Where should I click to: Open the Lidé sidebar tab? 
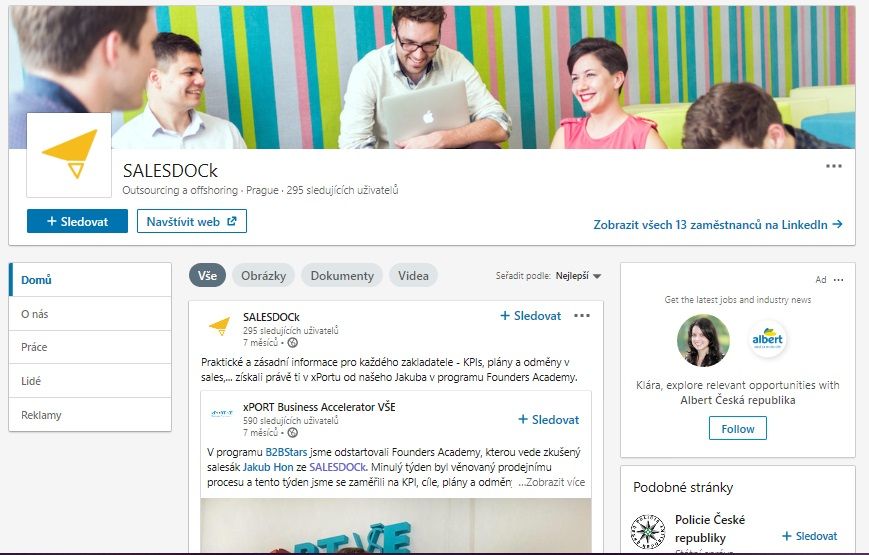pyautogui.click(x=90, y=381)
